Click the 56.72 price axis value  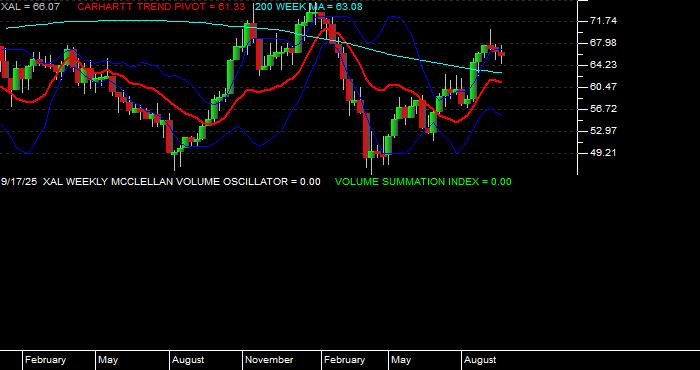603,108
